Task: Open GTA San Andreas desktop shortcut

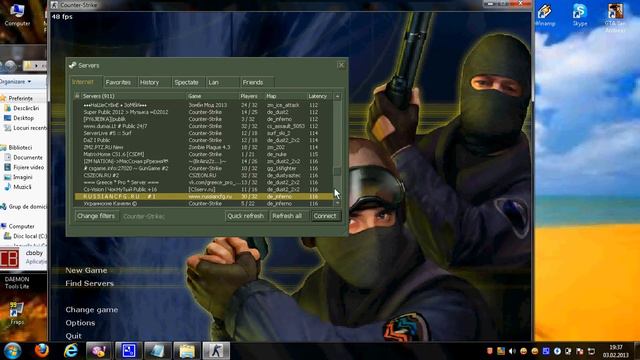Action: pyautogui.click(x=615, y=17)
